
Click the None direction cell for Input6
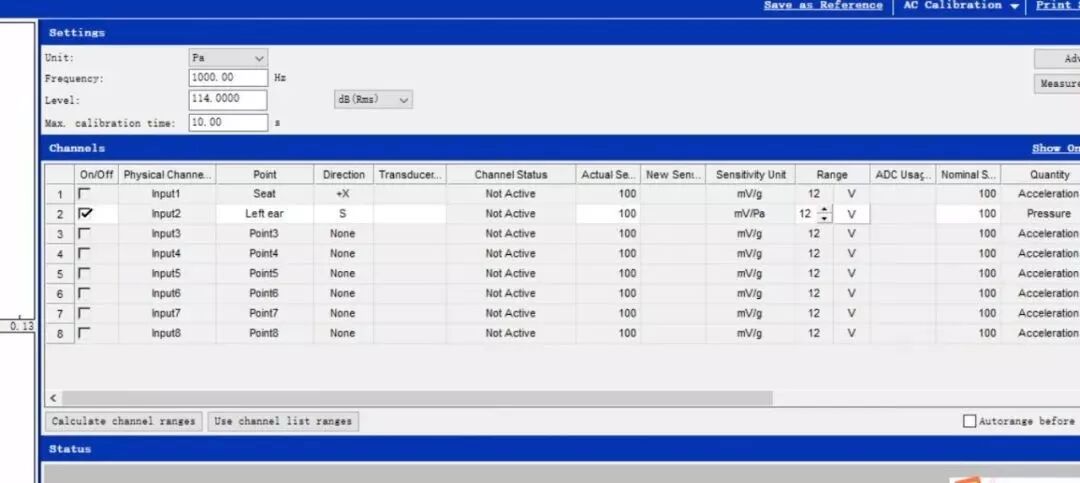[343, 294]
